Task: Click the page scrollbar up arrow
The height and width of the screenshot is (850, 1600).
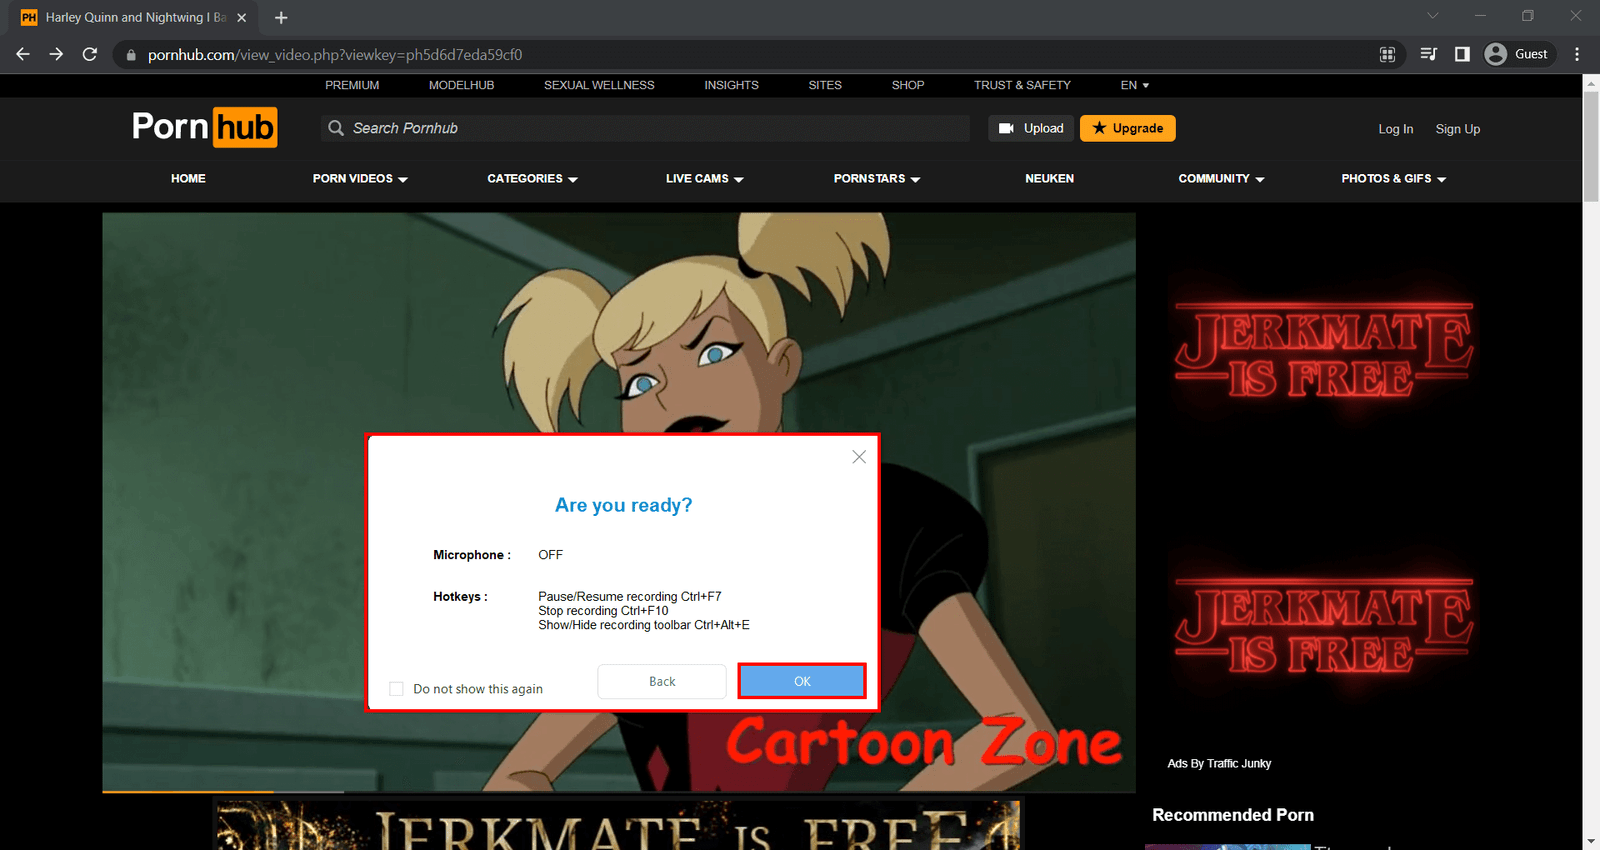Action: (1591, 83)
